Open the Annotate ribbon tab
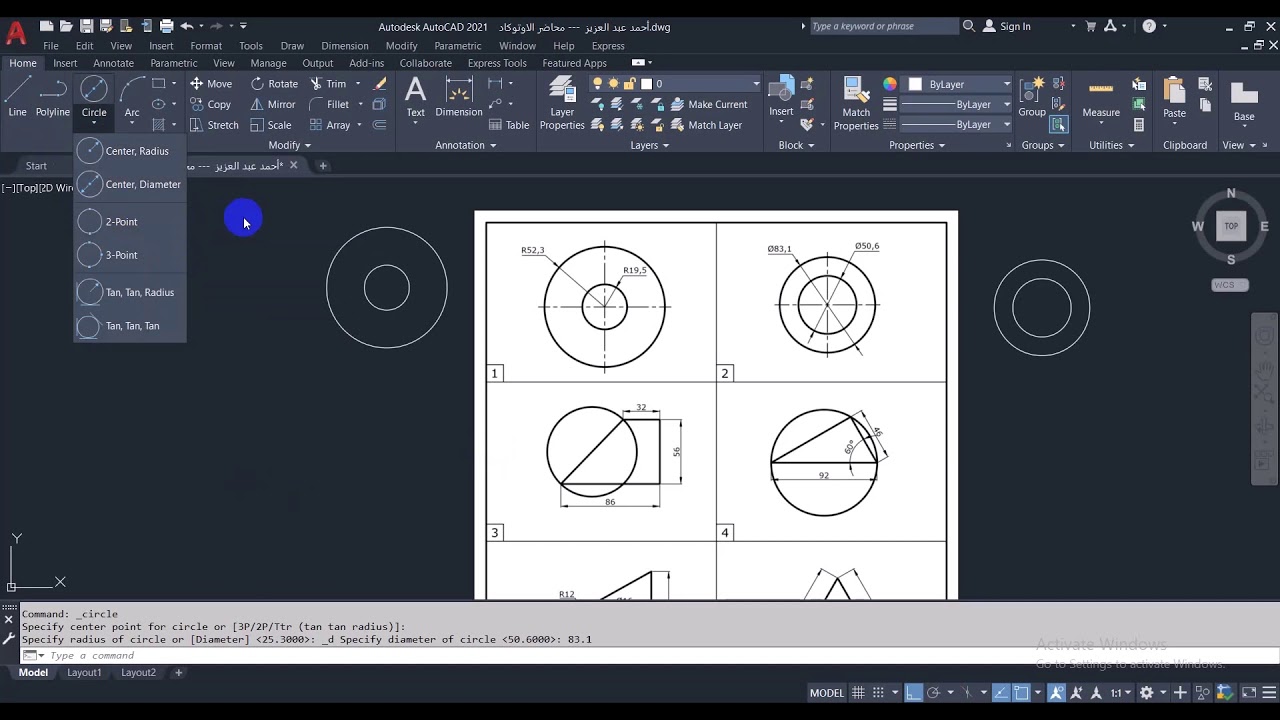This screenshot has height=720, width=1280. click(113, 63)
